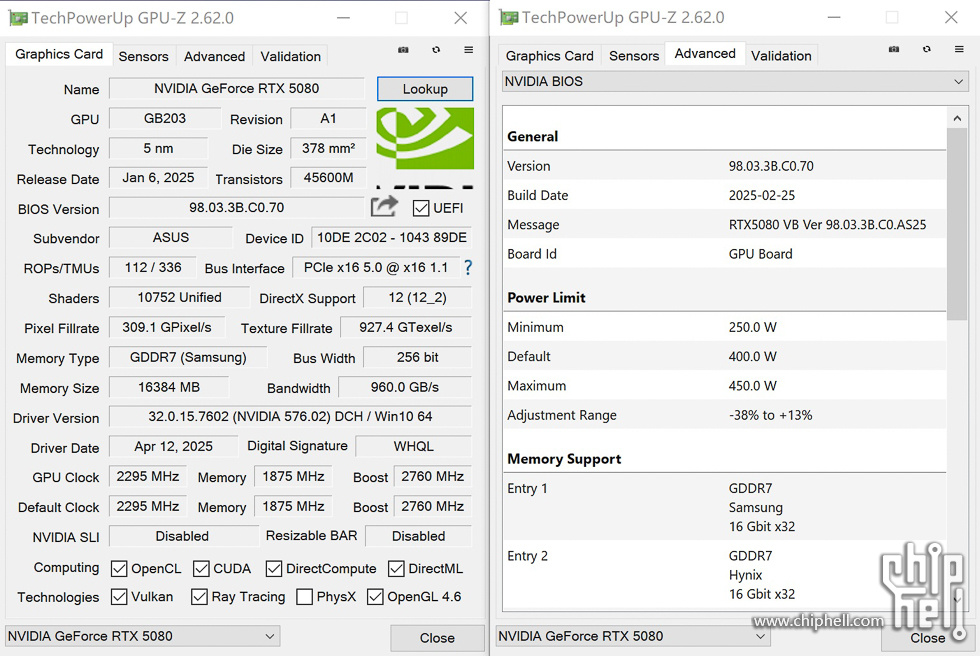Click Close button in right GPU-Z window
This screenshot has width=980, height=656.
click(x=928, y=638)
